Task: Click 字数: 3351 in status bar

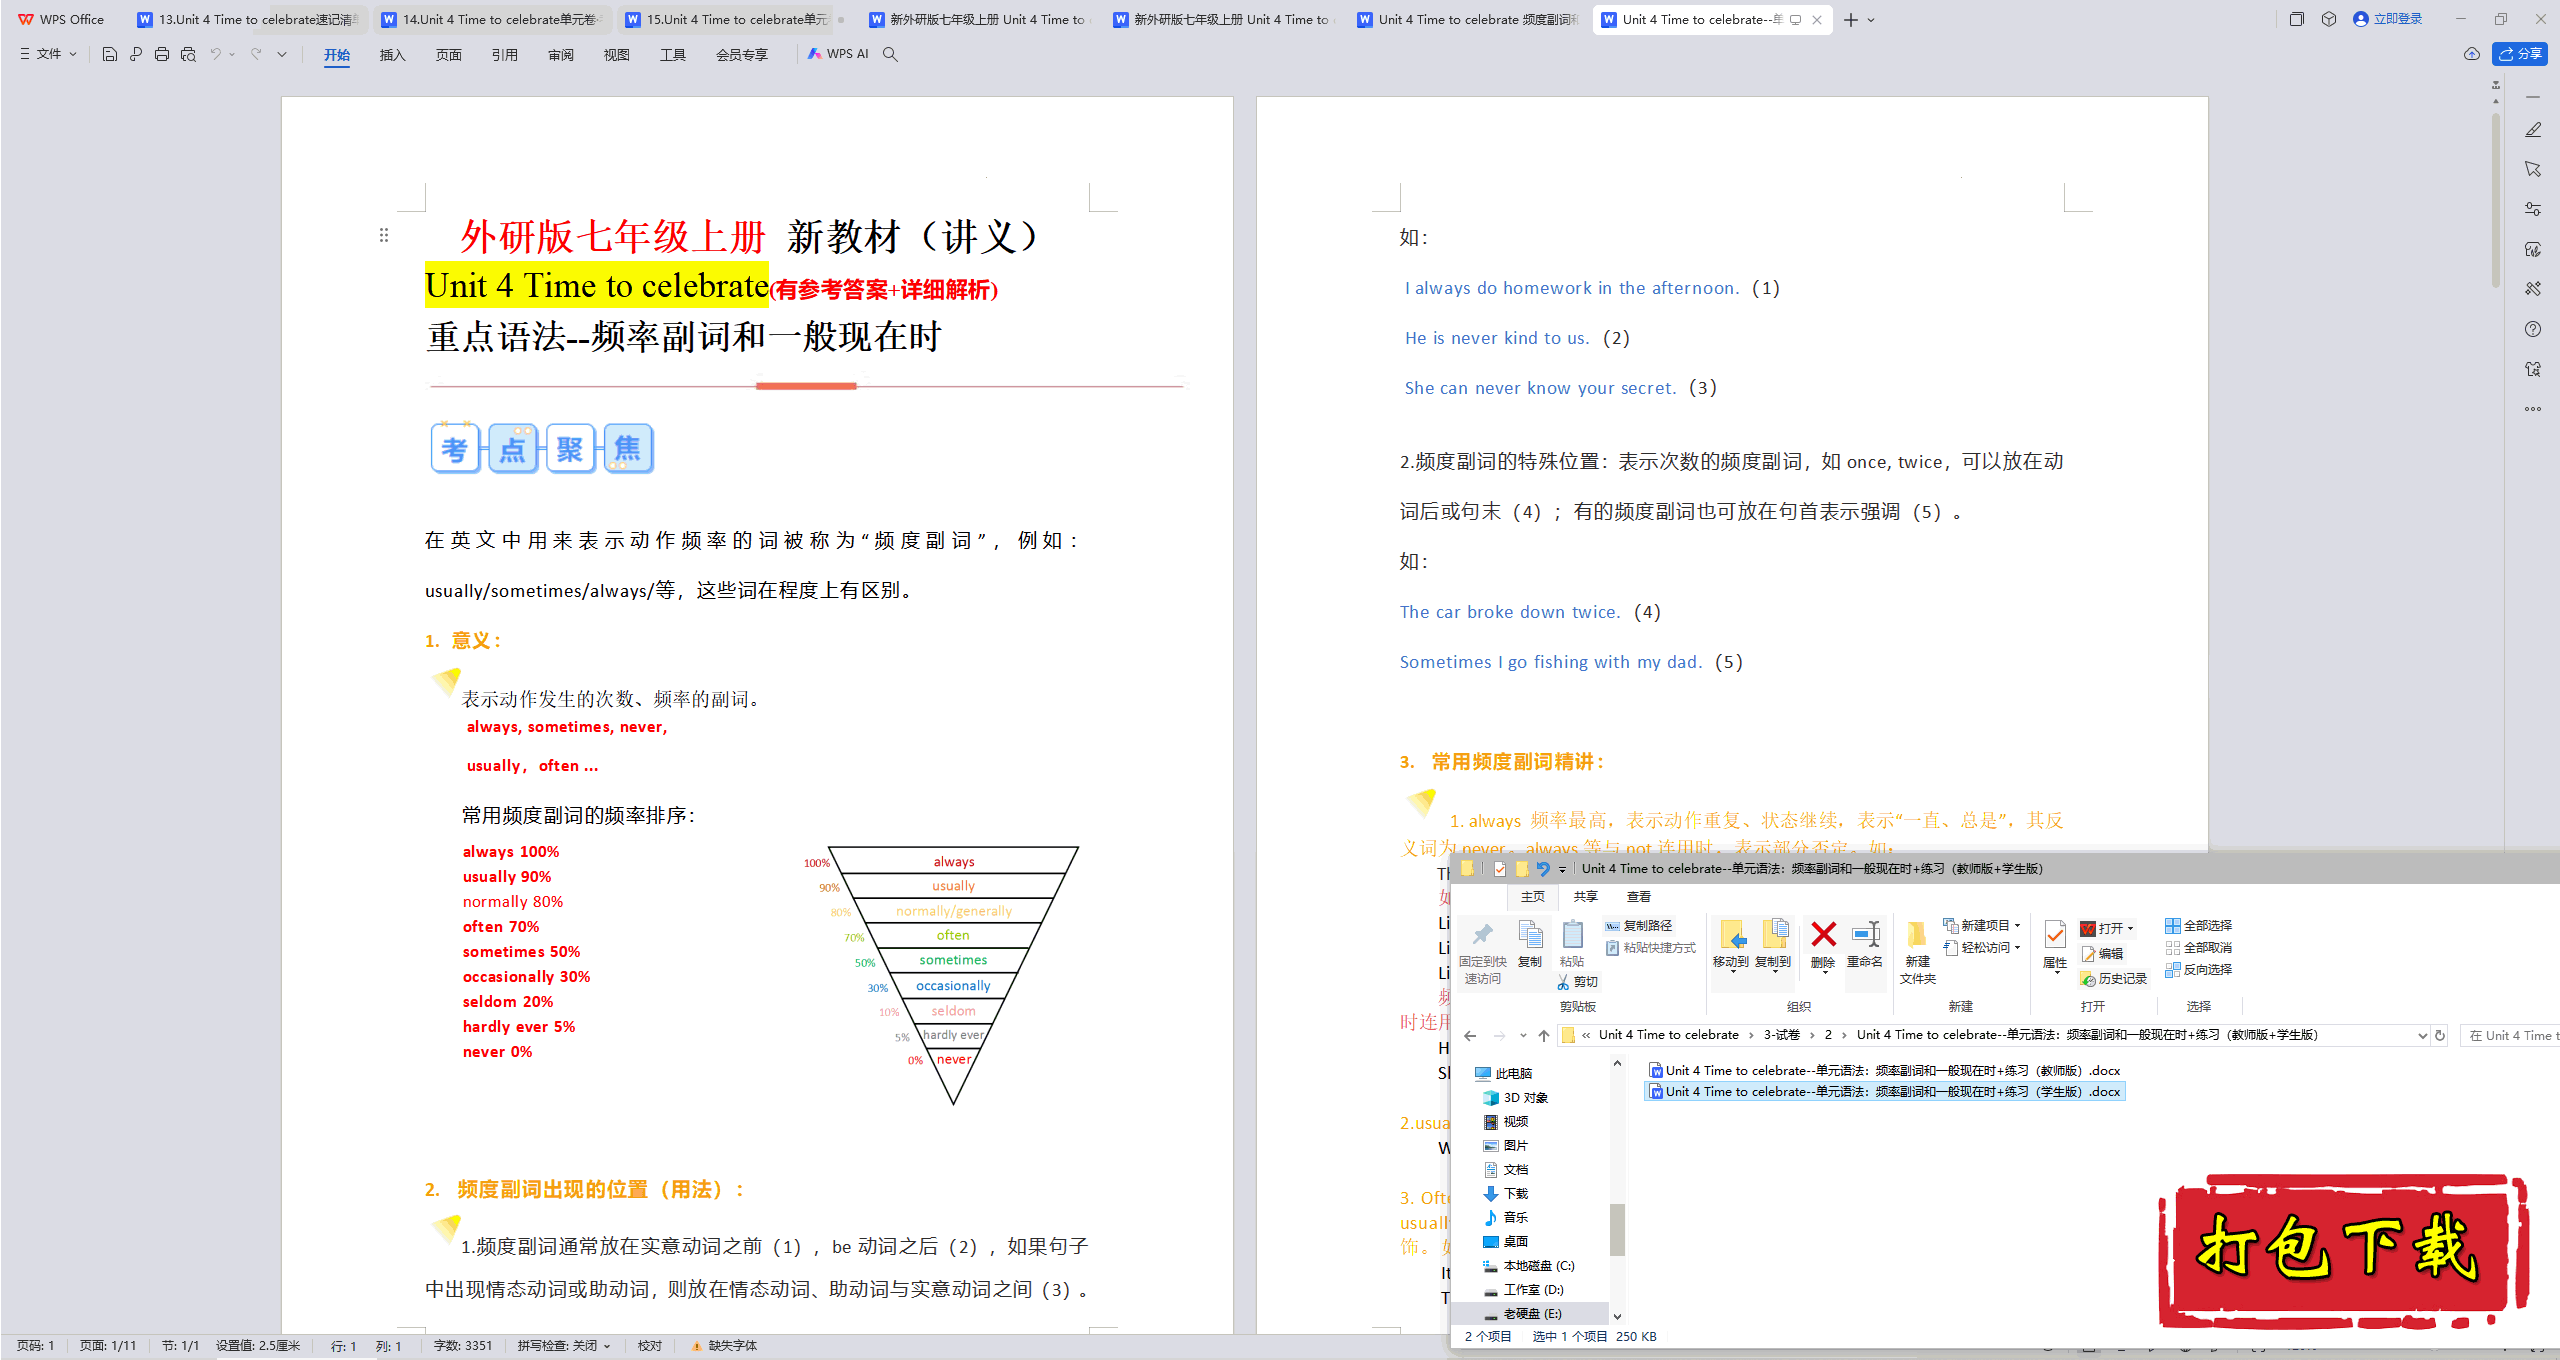Action: [462, 1346]
